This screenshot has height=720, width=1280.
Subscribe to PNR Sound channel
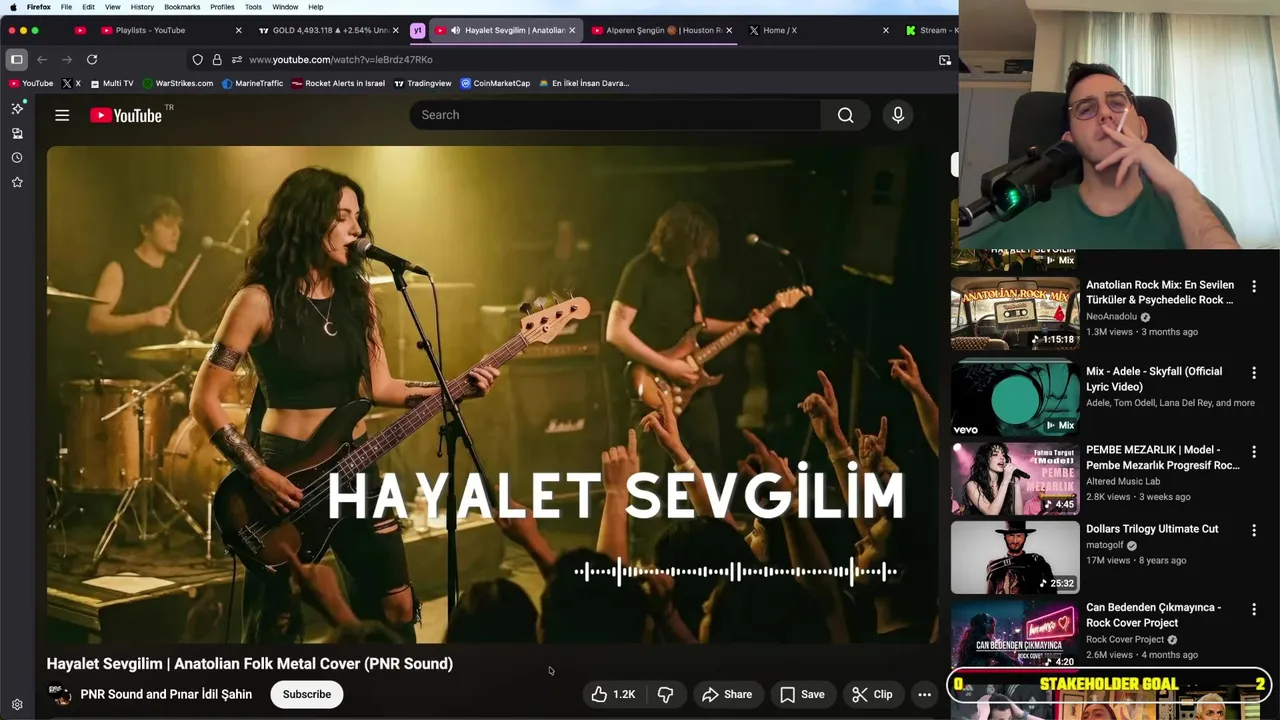307,694
